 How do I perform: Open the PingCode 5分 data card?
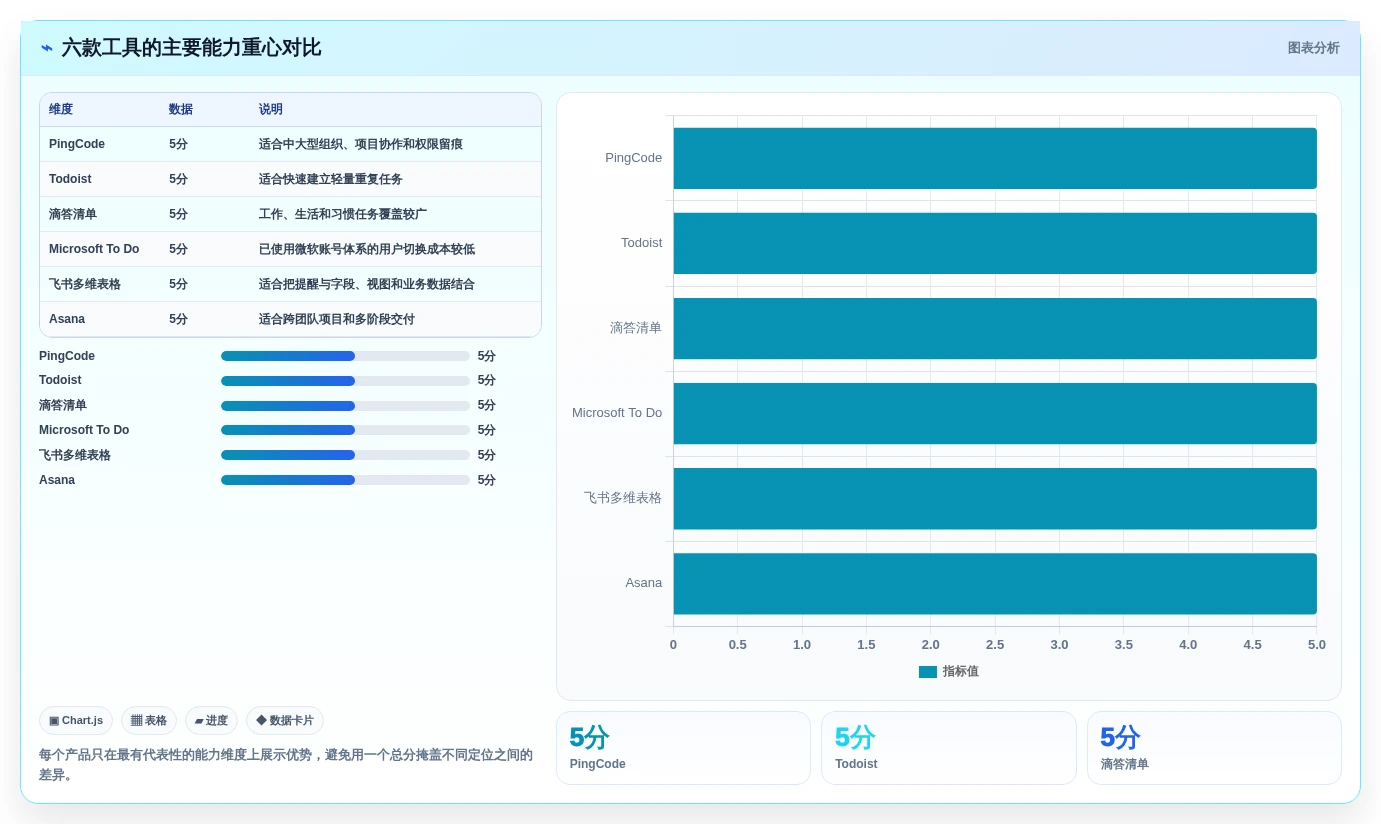(x=683, y=748)
